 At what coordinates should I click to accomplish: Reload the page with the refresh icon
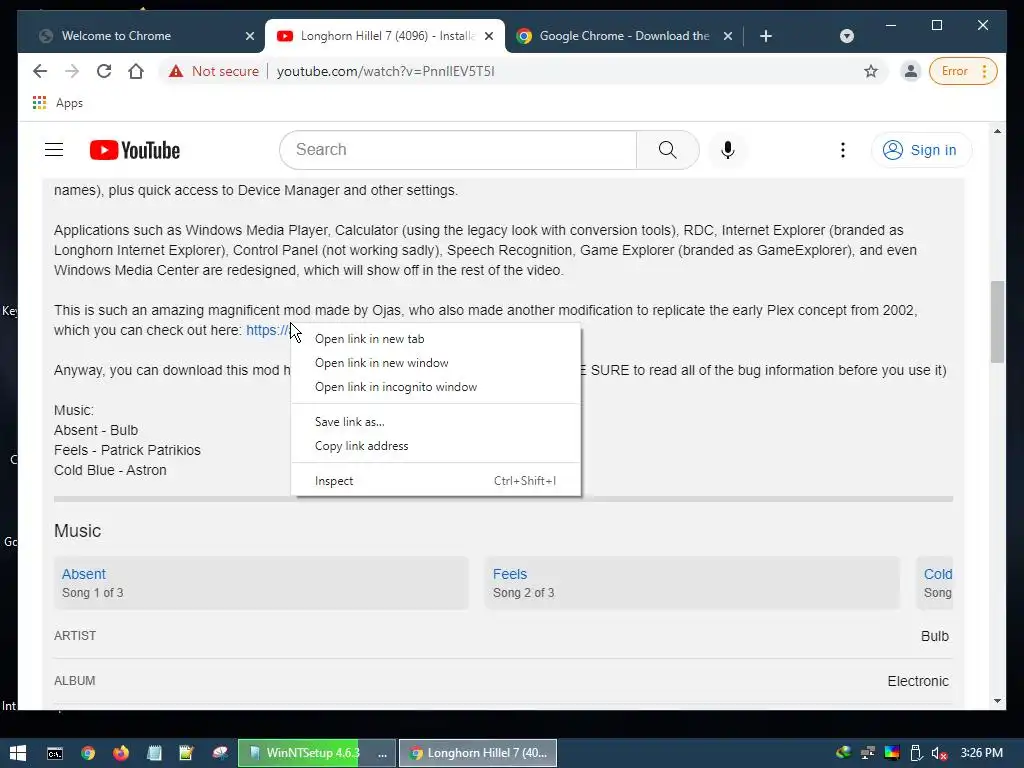pyautogui.click(x=104, y=71)
